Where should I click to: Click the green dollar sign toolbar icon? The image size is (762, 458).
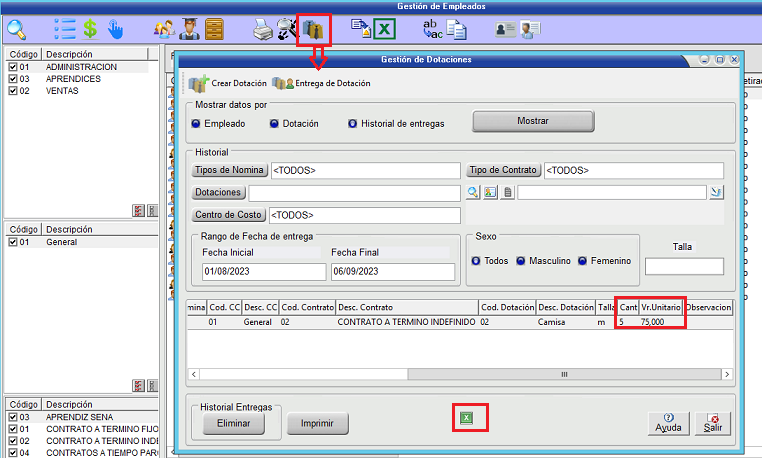pyautogui.click(x=90, y=29)
